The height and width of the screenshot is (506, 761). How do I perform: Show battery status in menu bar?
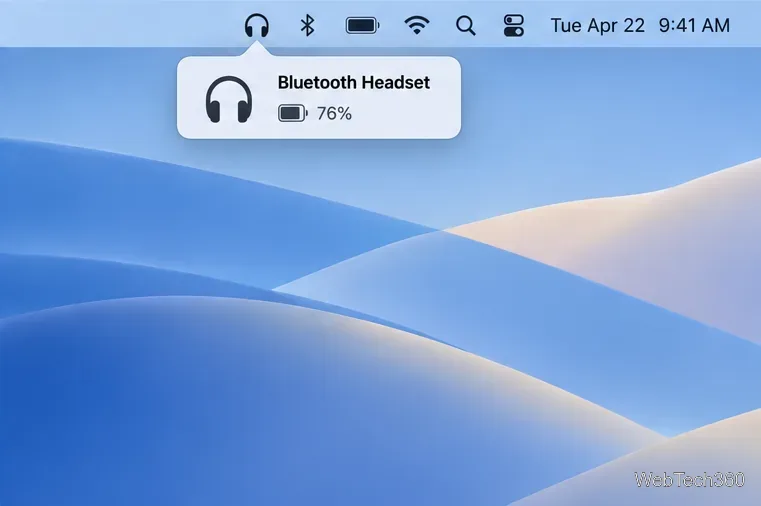pos(363,25)
